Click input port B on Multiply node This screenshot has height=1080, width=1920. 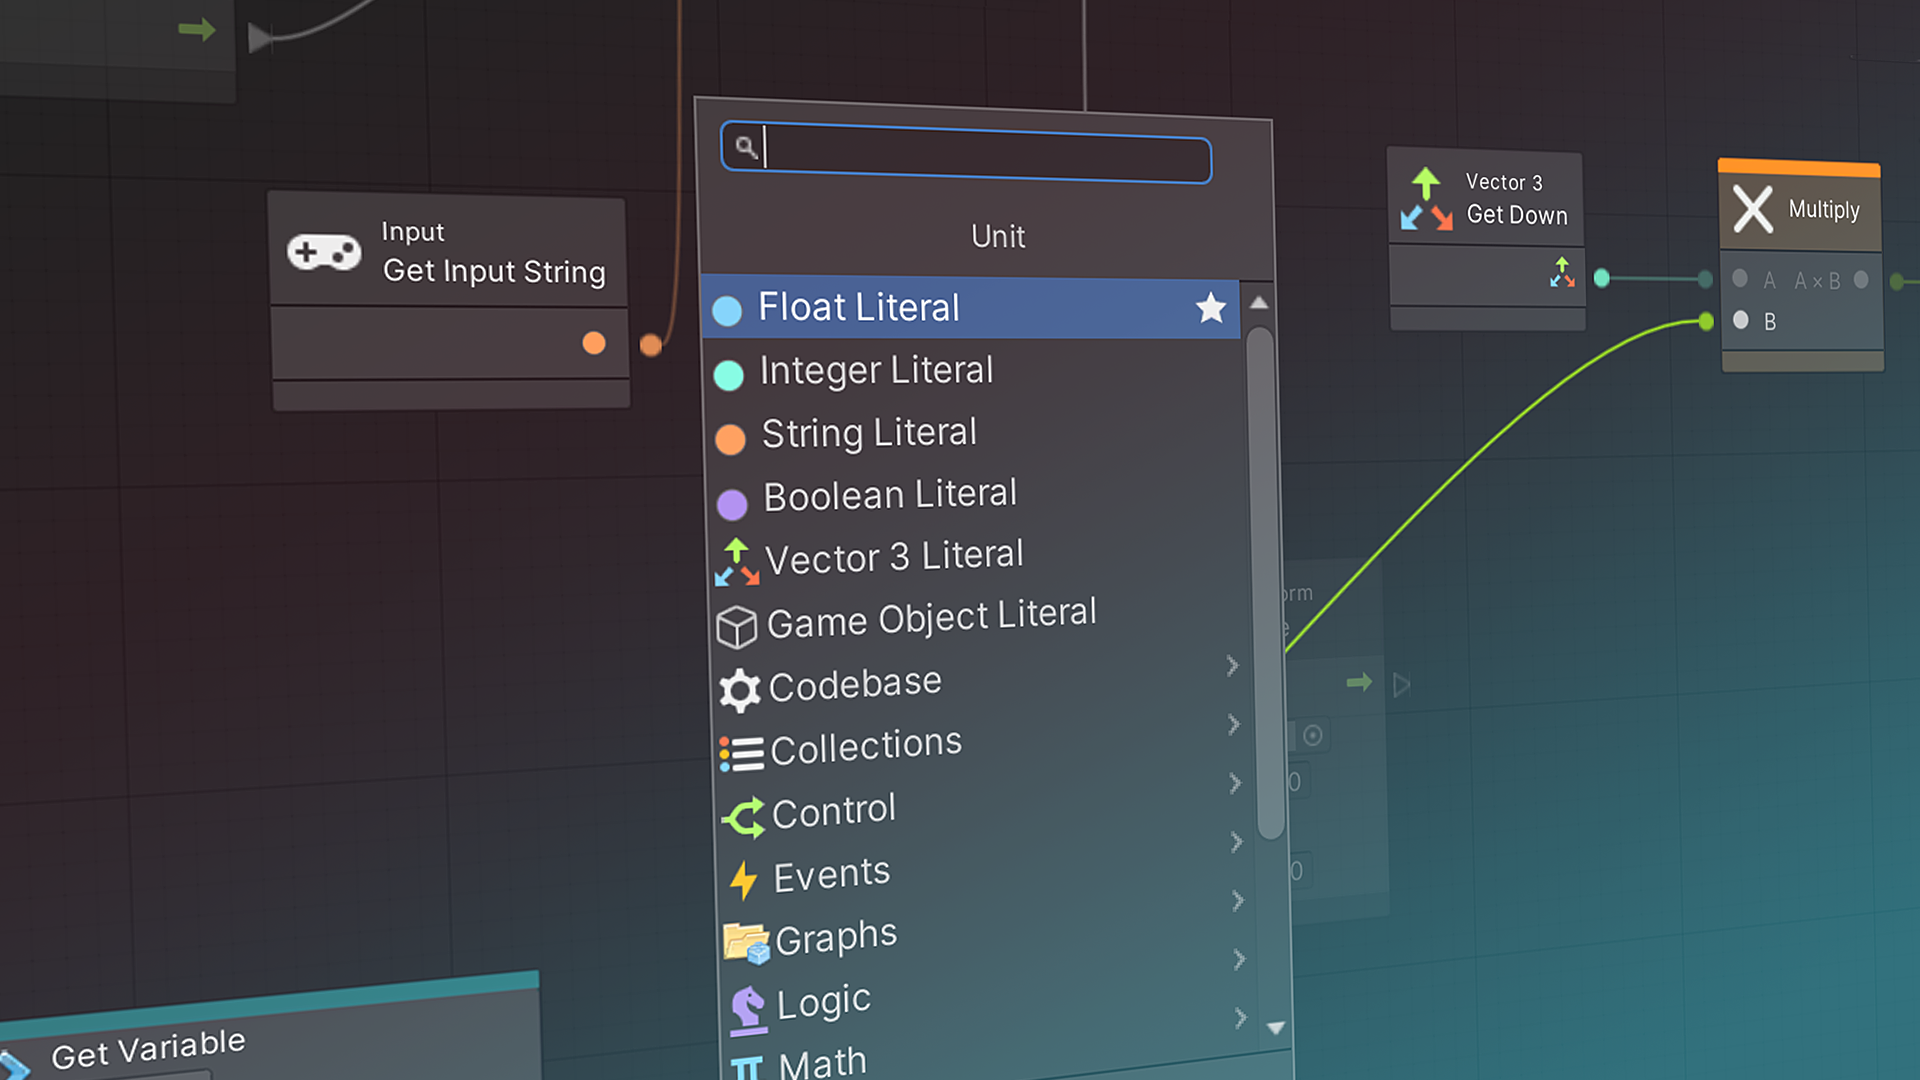pyautogui.click(x=1741, y=320)
